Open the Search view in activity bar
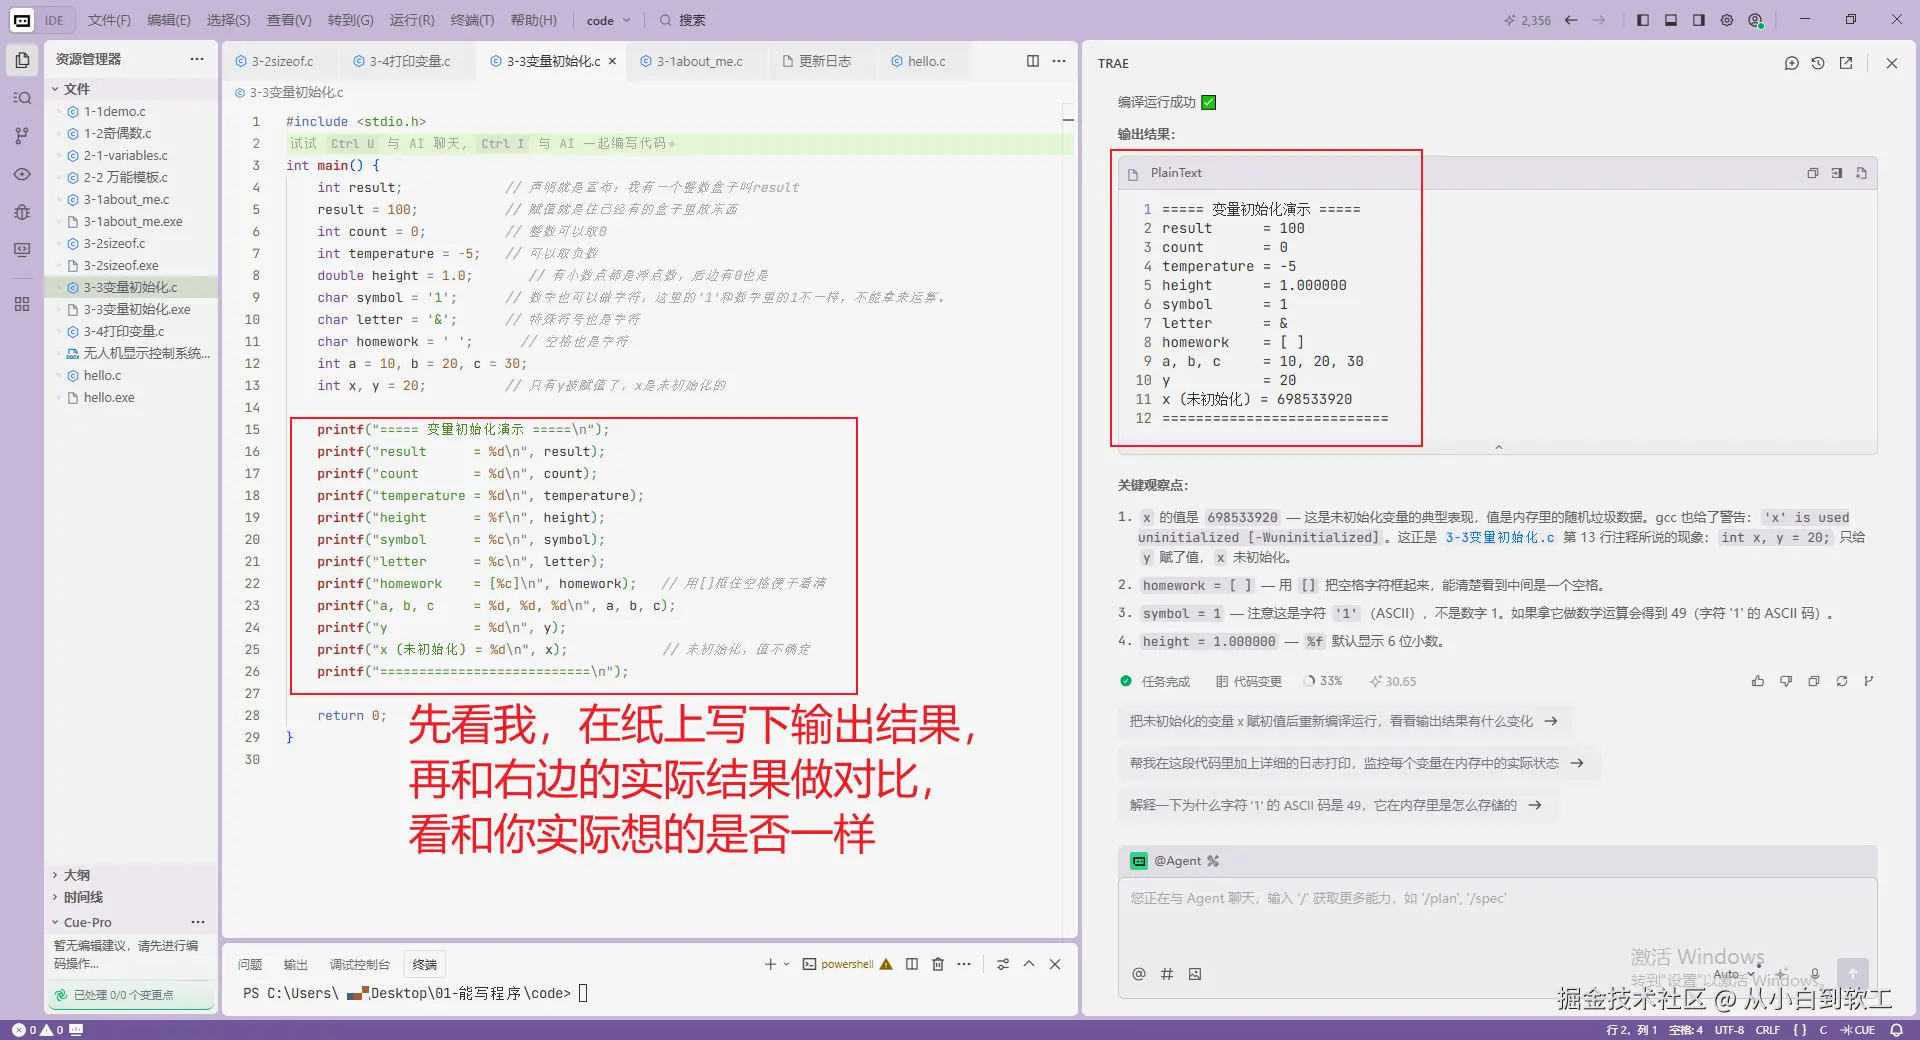The image size is (1920, 1040). [x=22, y=98]
